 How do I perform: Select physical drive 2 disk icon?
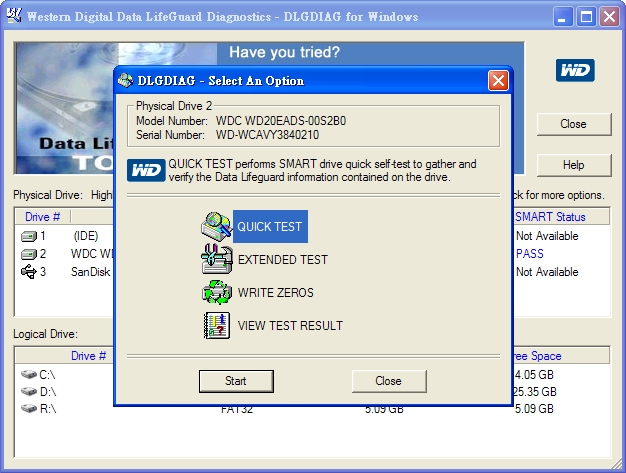point(29,254)
